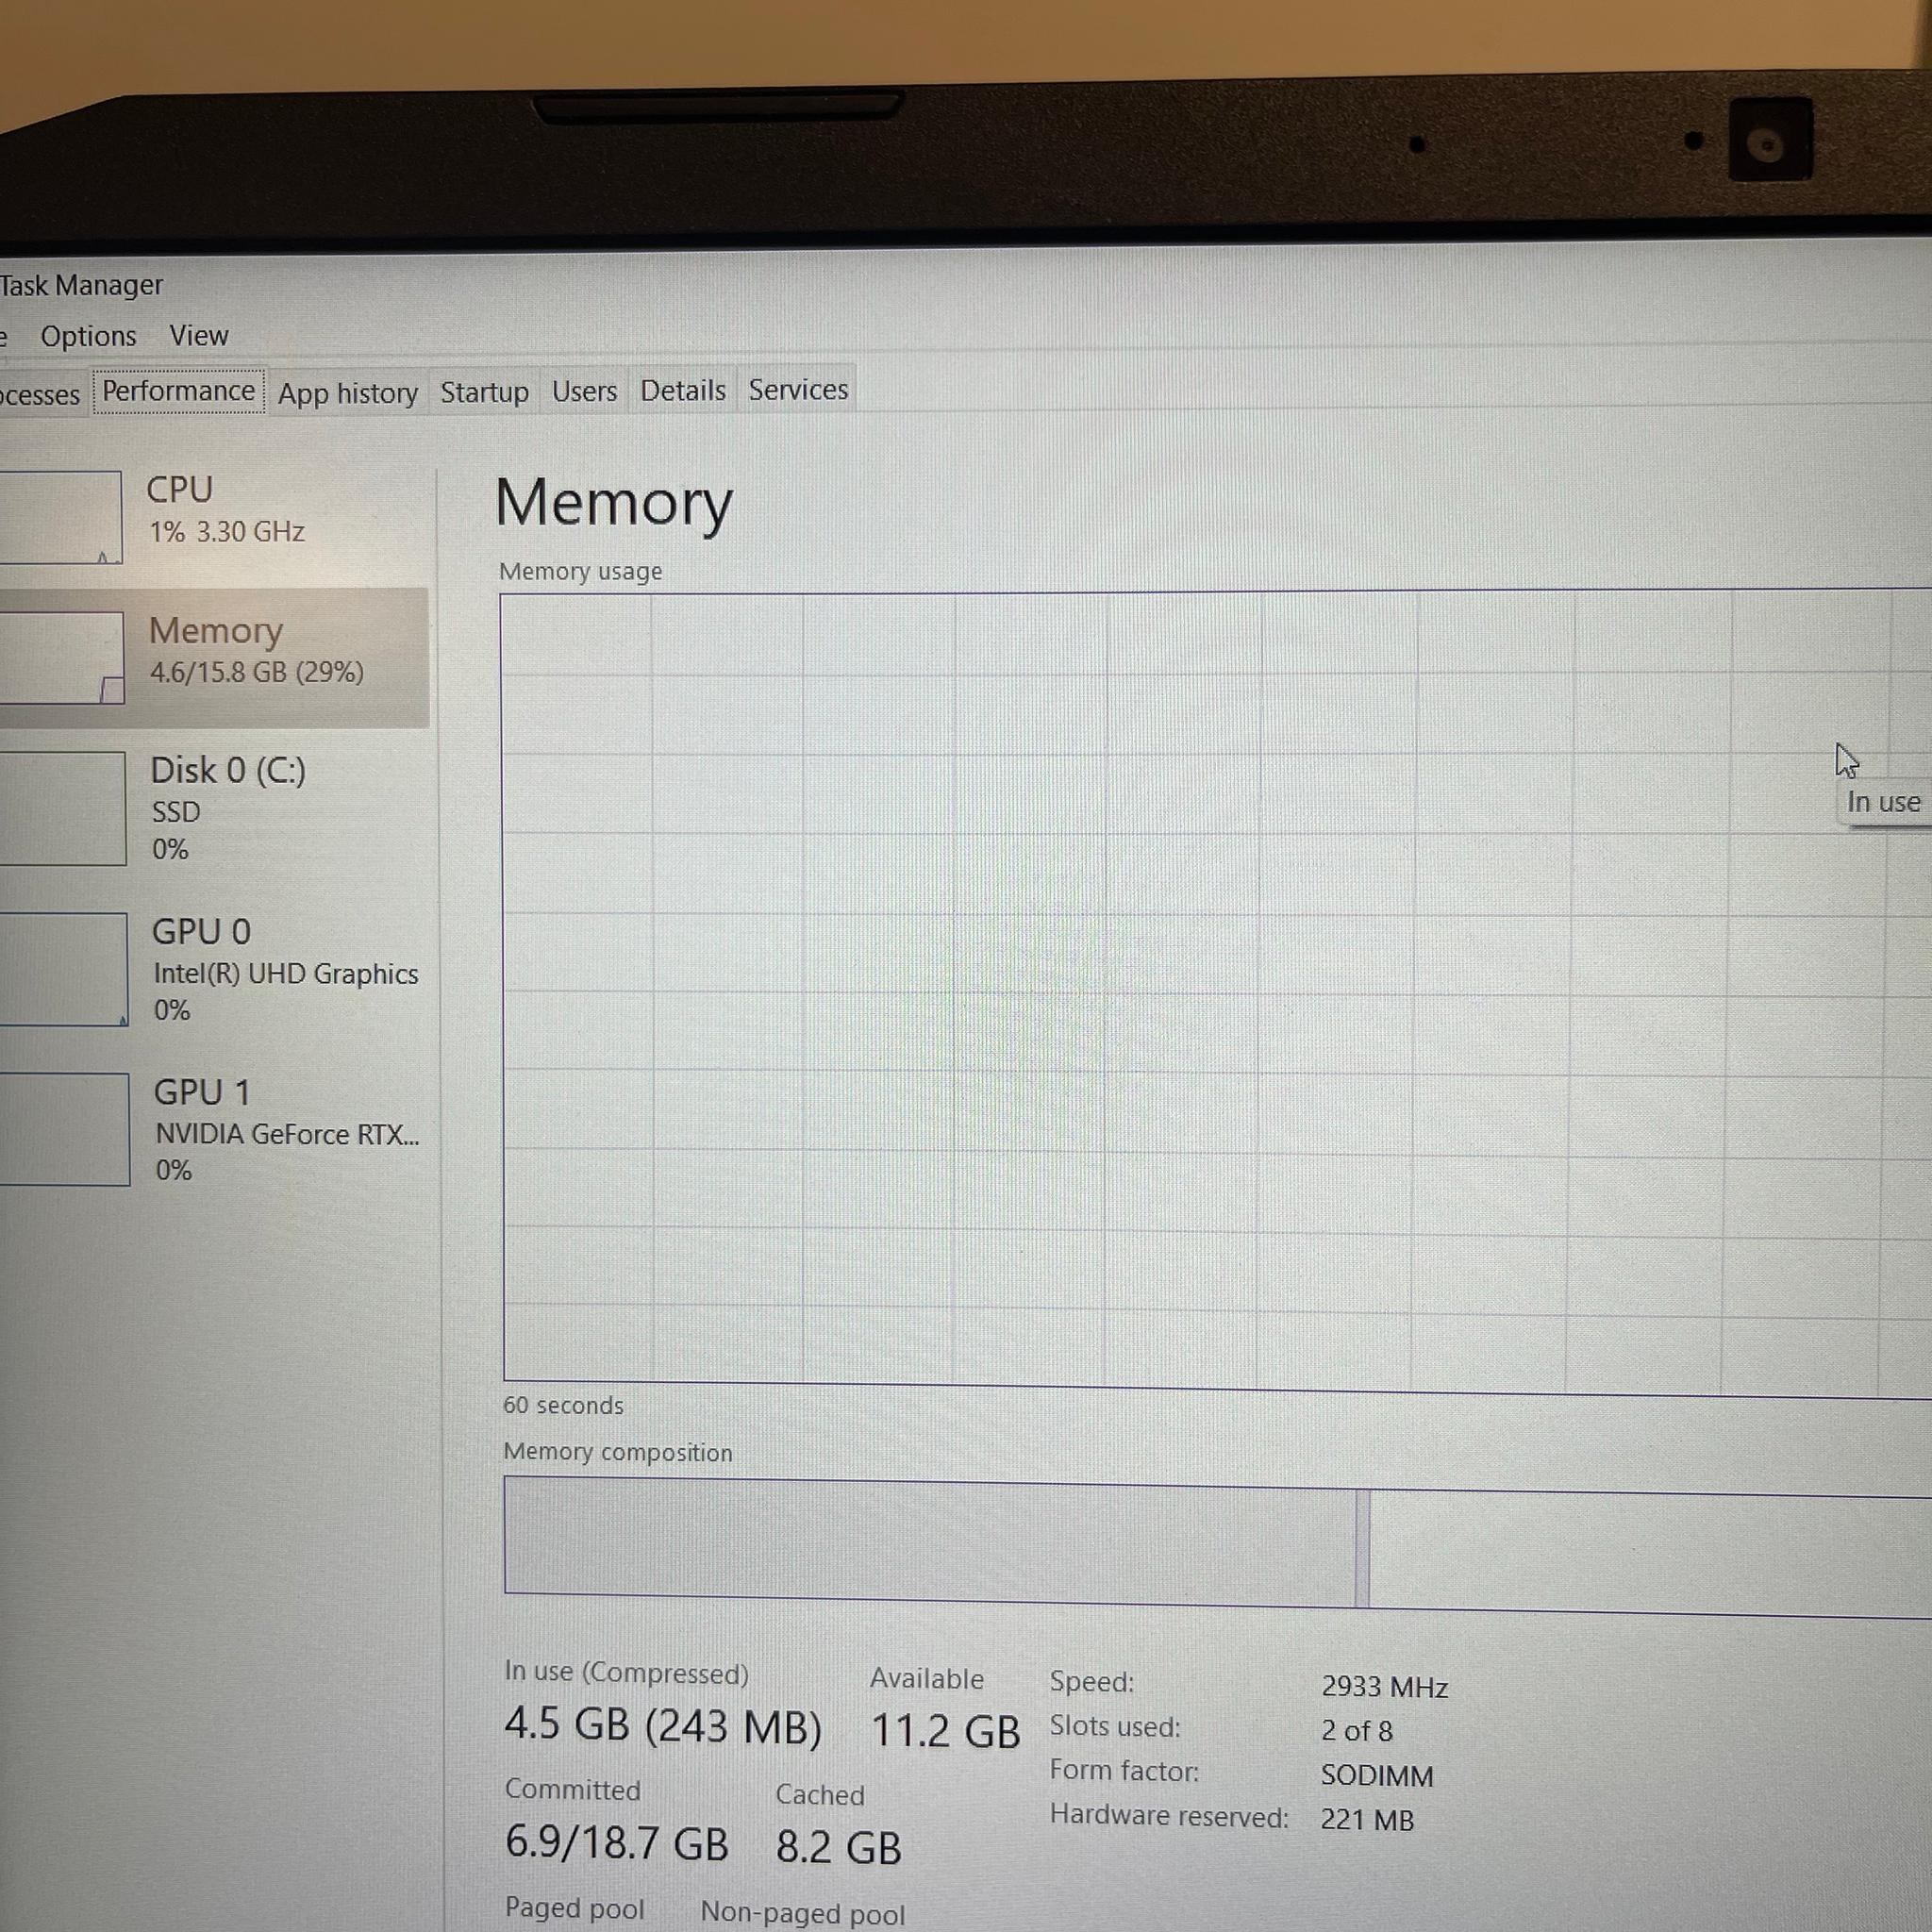Switch to the Services tab
The height and width of the screenshot is (1932, 1932).
(x=798, y=389)
